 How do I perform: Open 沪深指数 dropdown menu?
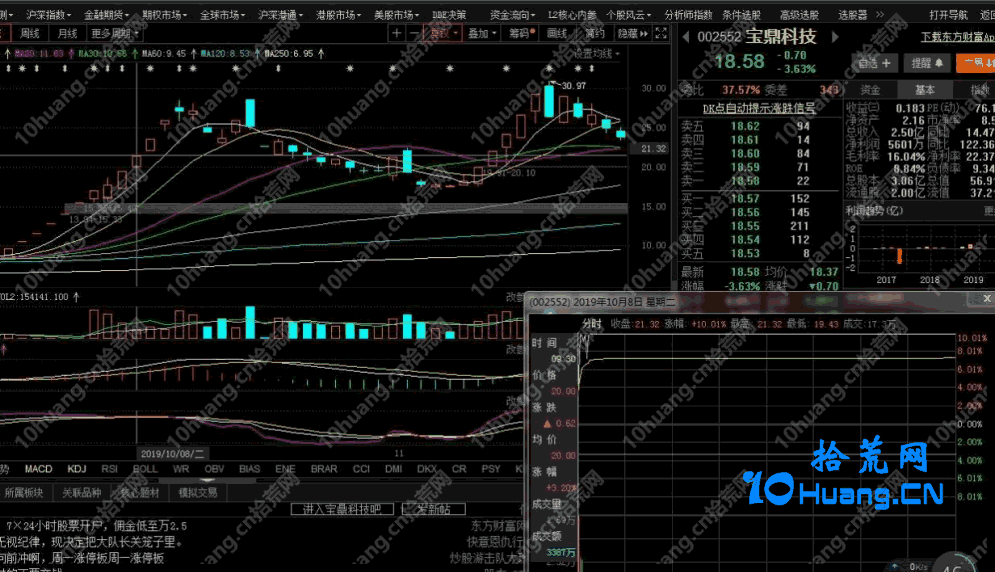(48, 15)
